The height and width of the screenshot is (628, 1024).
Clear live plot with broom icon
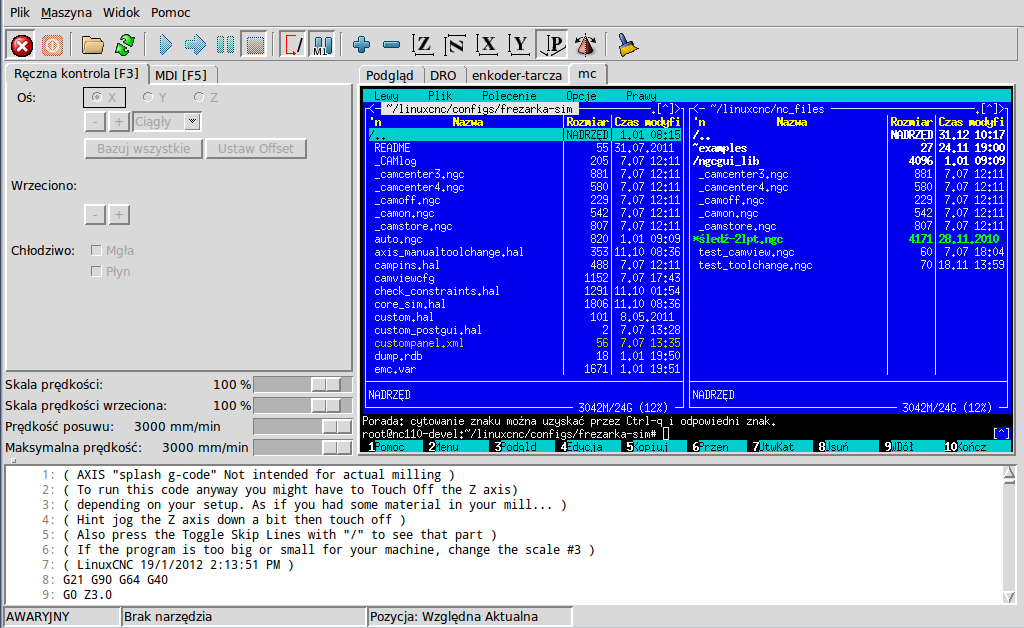pos(627,45)
